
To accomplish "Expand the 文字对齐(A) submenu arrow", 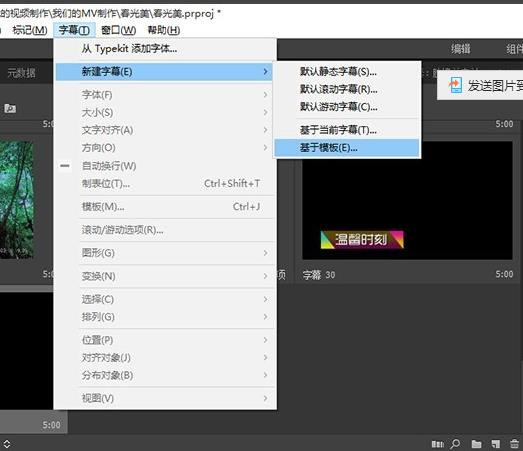I will coord(266,130).
